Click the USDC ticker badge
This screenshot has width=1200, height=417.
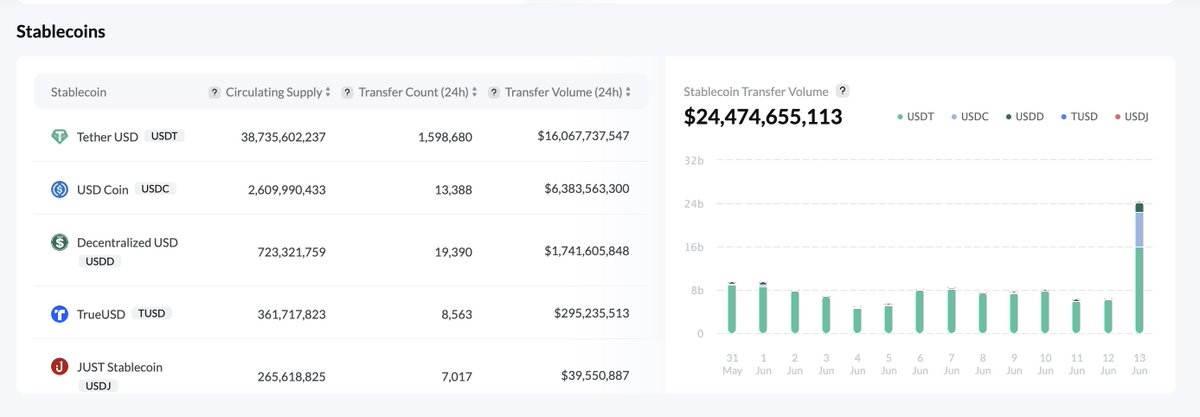pyautogui.click(x=156, y=188)
